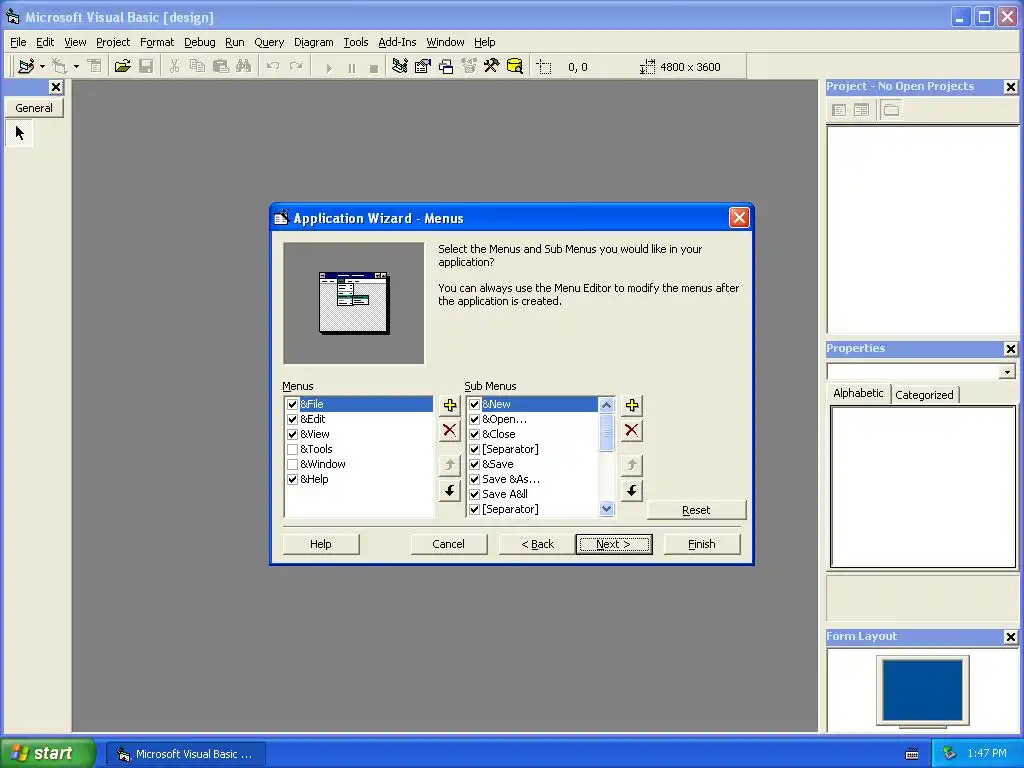Click the Add Form toolbar icon
This screenshot has width=1024, height=768.
(59, 66)
